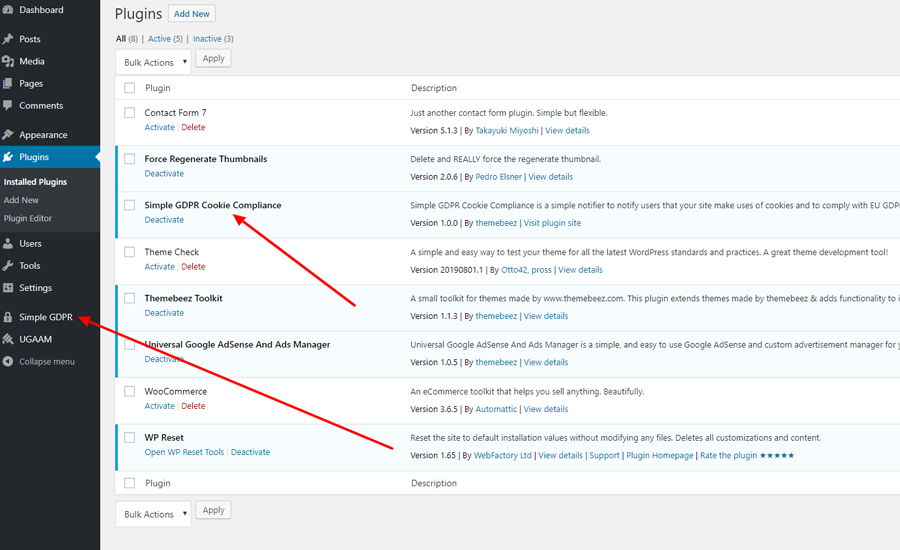Viewport: 900px width, 550px height.
Task: Filter plugins by Active (5)
Action: [x=165, y=39]
